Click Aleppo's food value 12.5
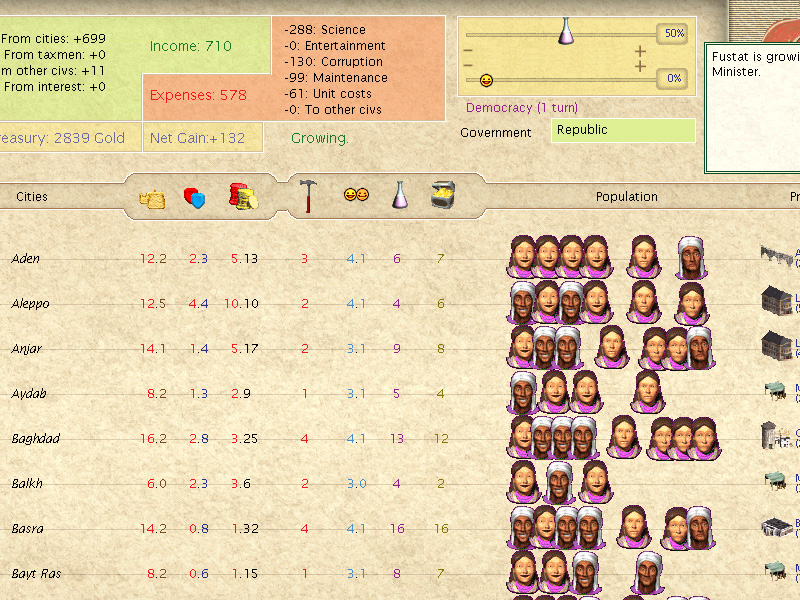The height and width of the screenshot is (600, 800). [153, 304]
